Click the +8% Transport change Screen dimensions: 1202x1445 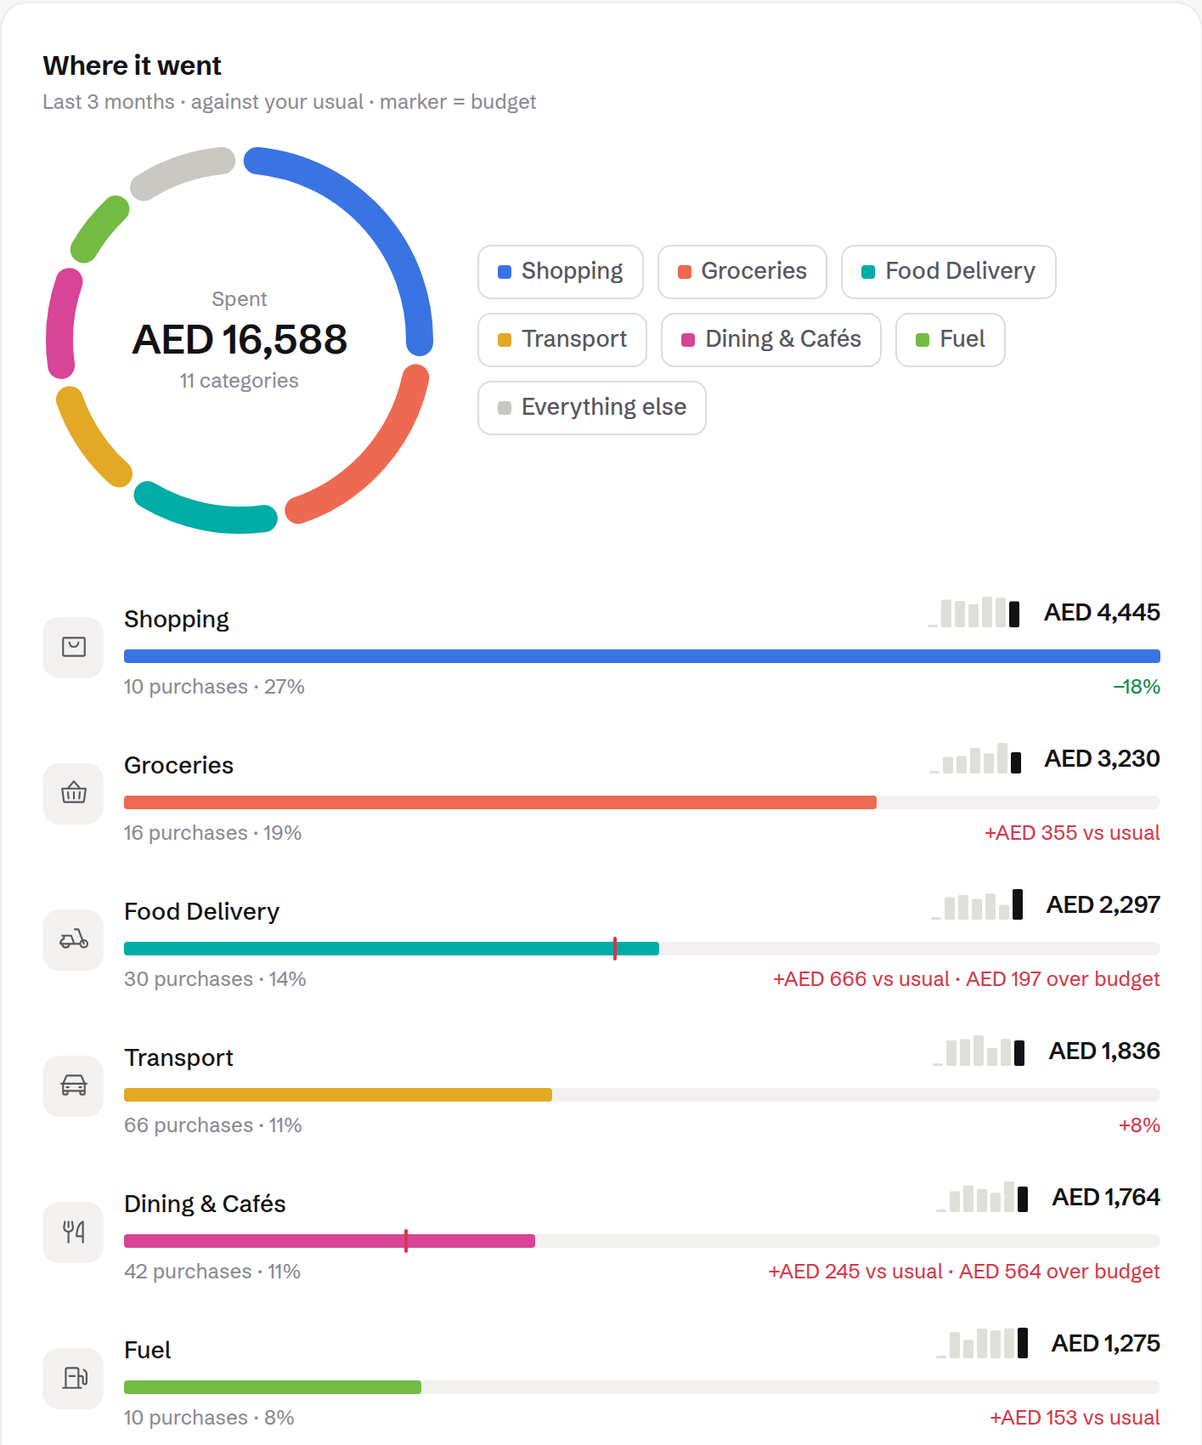tap(1140, 1124)
